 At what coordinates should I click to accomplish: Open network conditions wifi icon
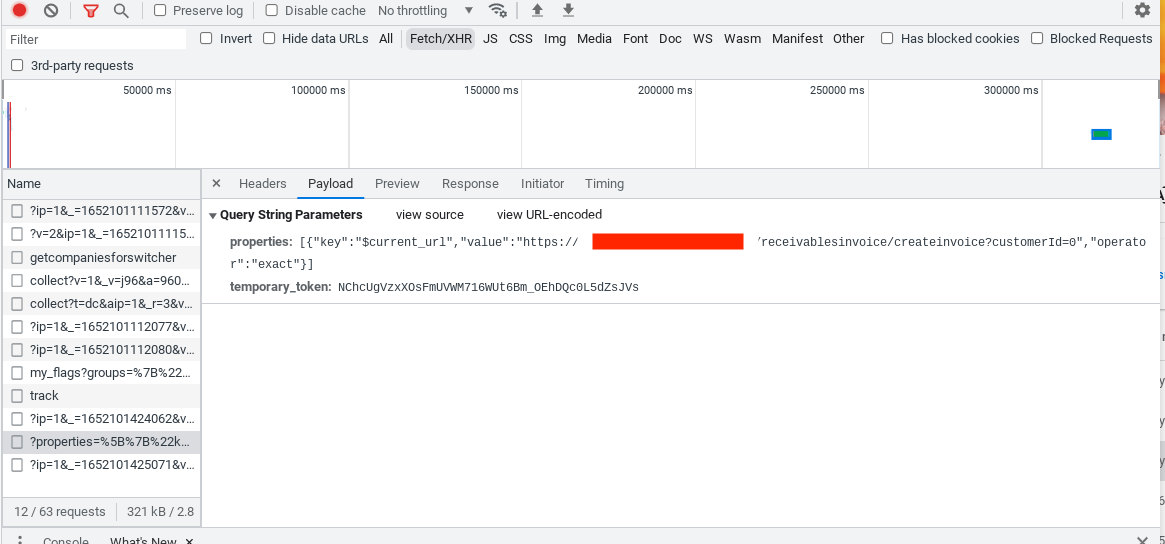tap(497, 10)
